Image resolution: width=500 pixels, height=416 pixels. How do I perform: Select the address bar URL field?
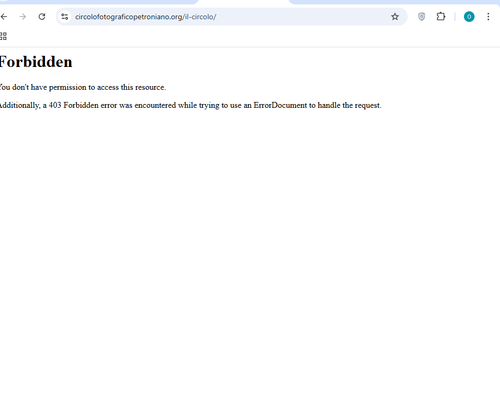click(232, 17)
